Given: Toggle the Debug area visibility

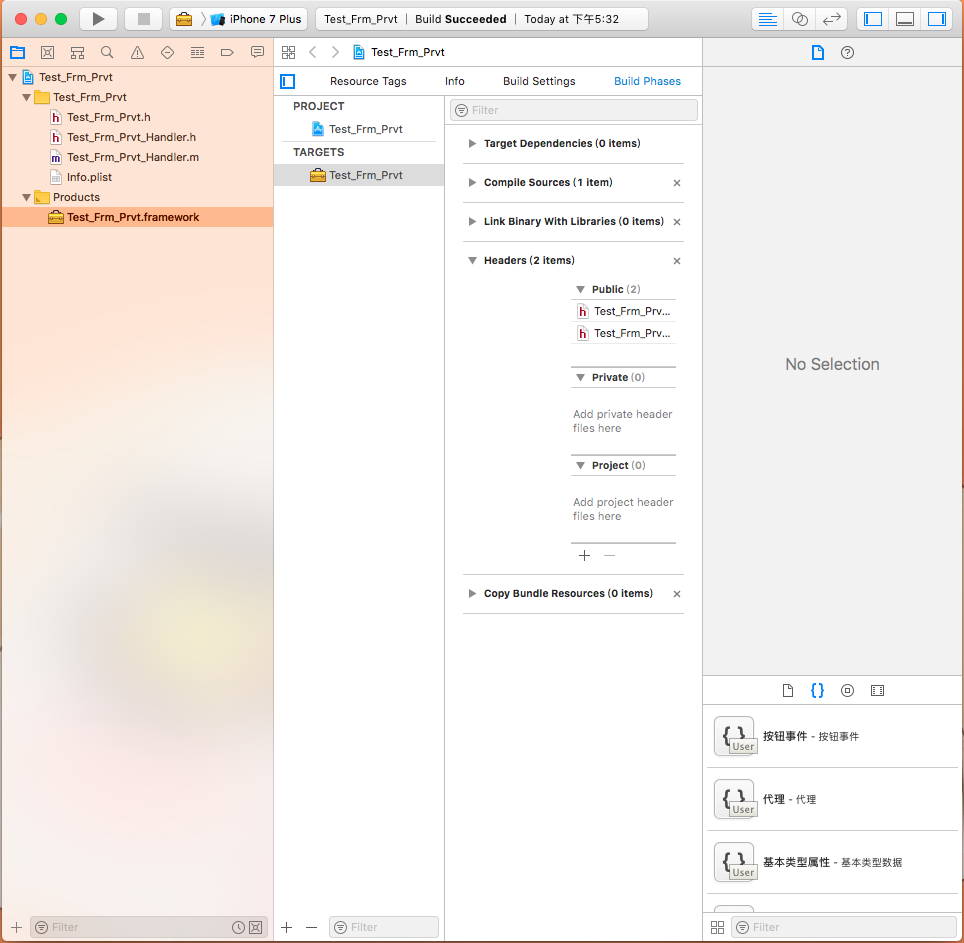Looking at the screenshot, I should 905,19.
